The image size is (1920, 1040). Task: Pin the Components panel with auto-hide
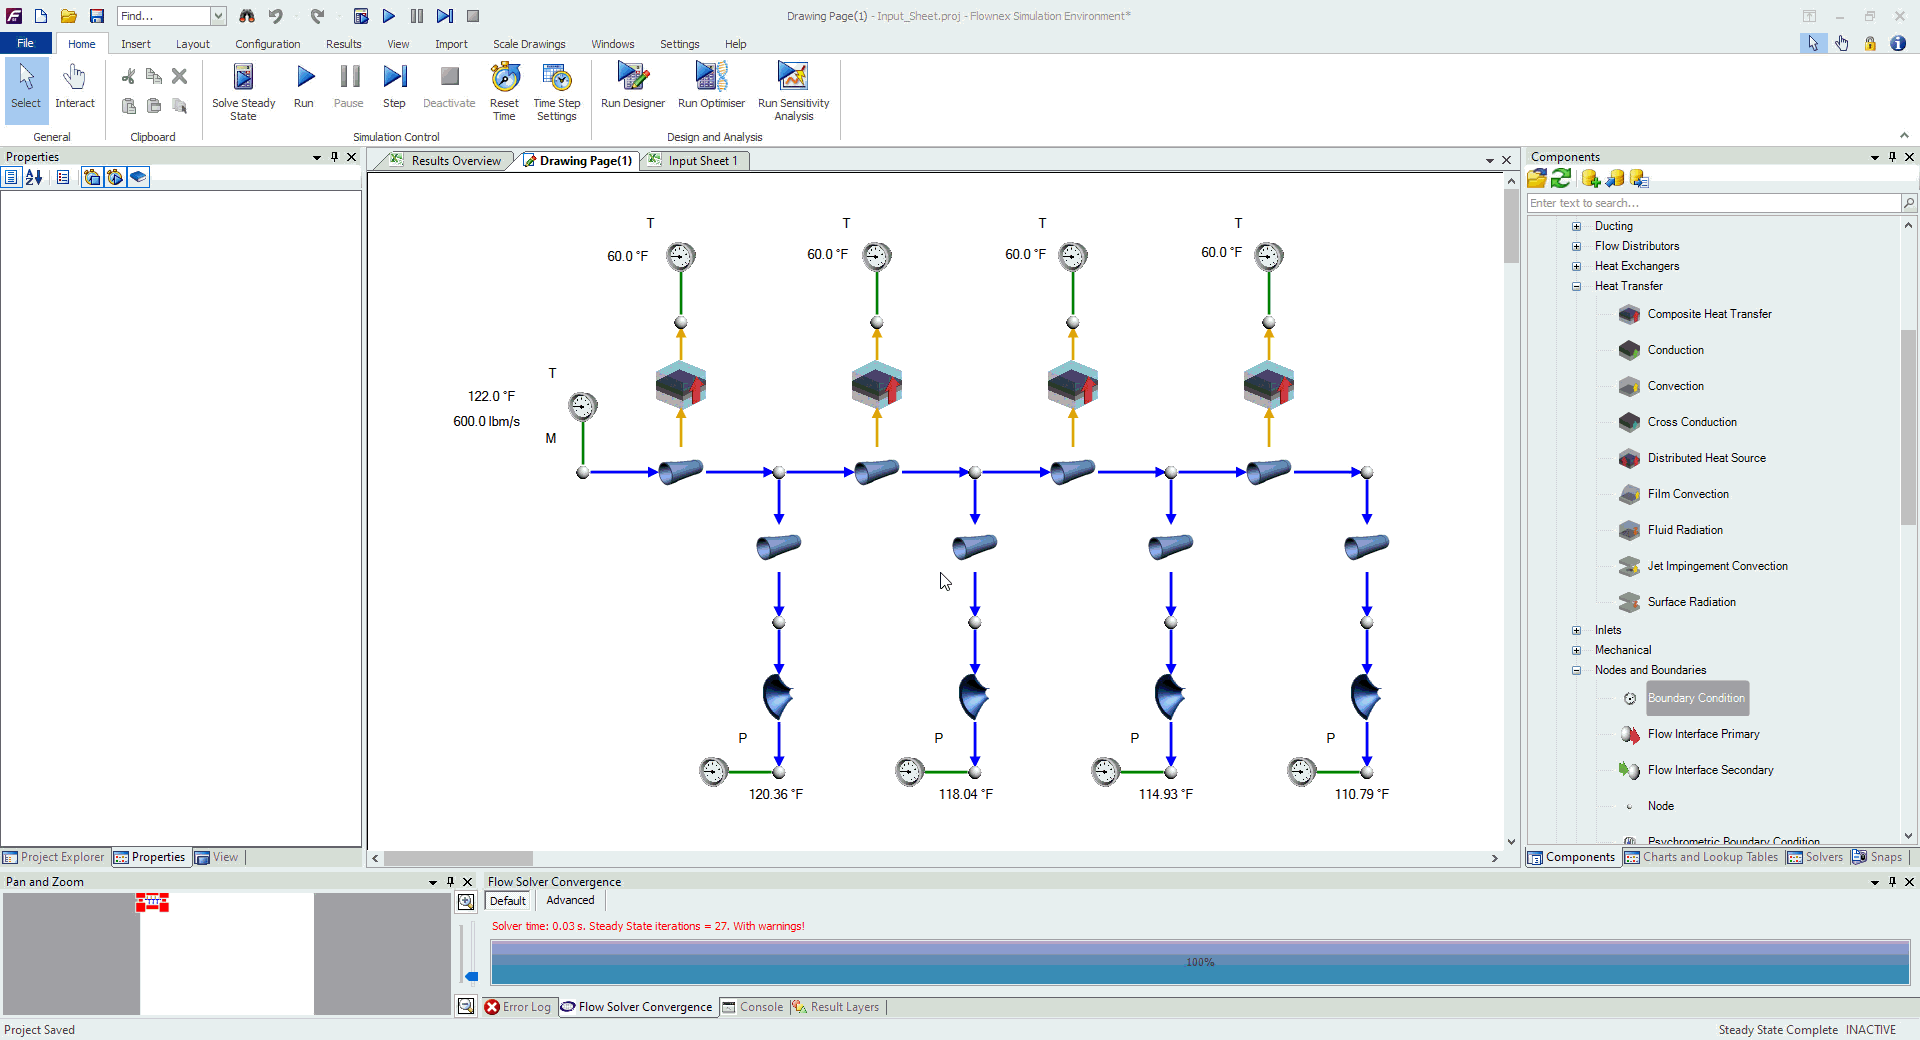tap(1892, 157)
